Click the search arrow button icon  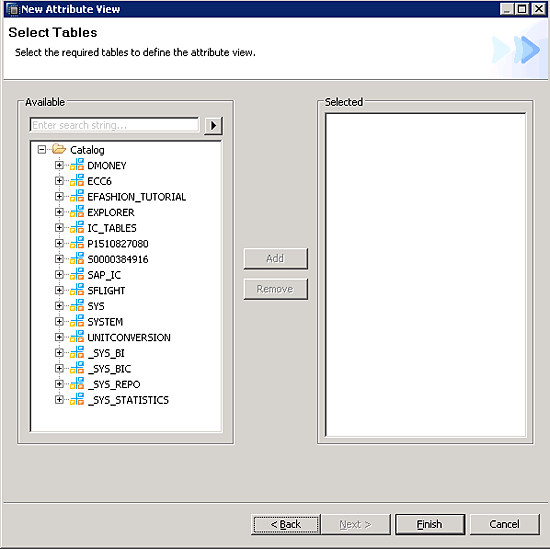(213, 125)
